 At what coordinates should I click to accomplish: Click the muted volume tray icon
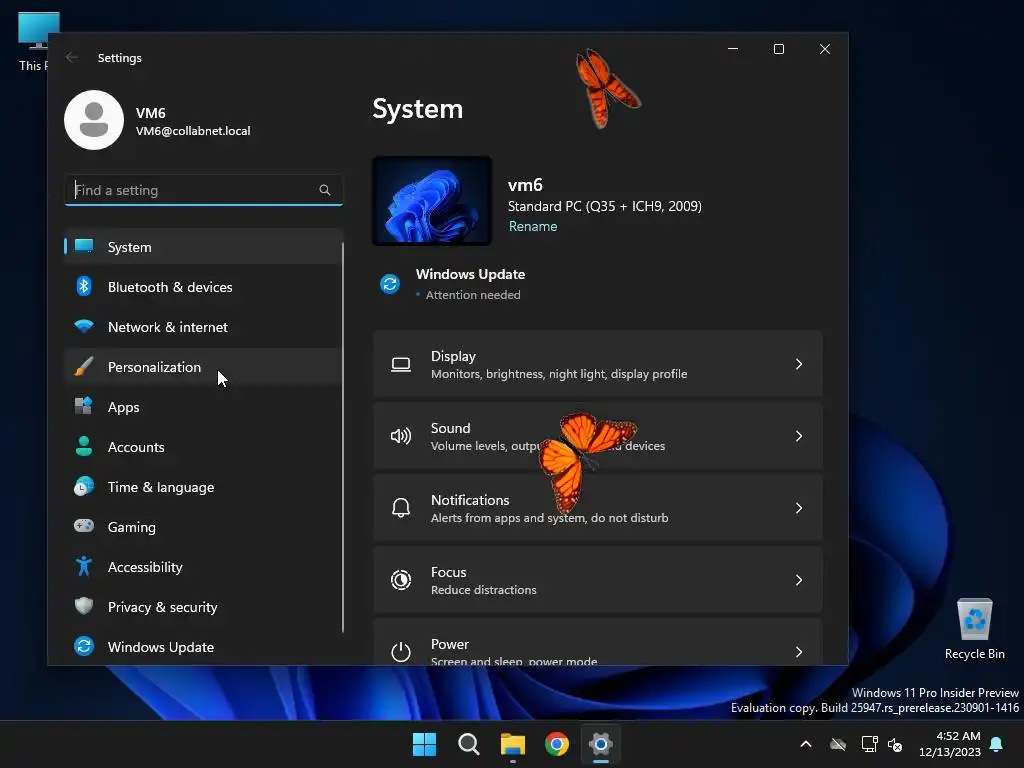tap(895, 744)
